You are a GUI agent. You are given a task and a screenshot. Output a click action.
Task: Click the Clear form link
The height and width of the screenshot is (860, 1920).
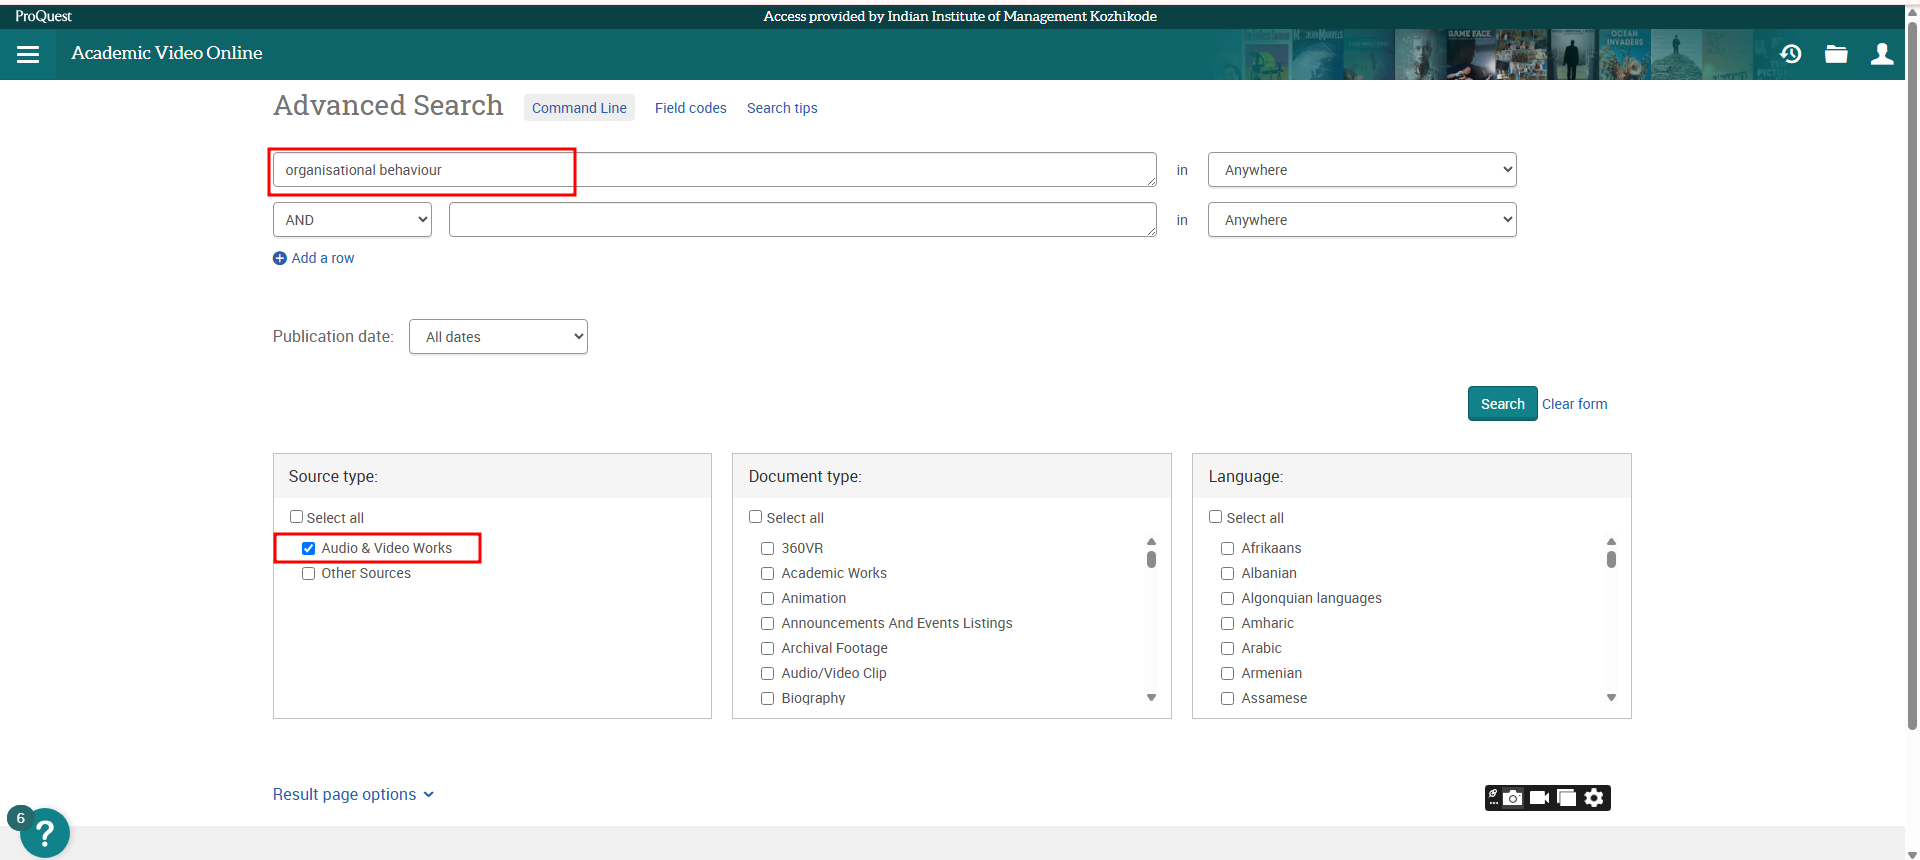click(1574, 404)
